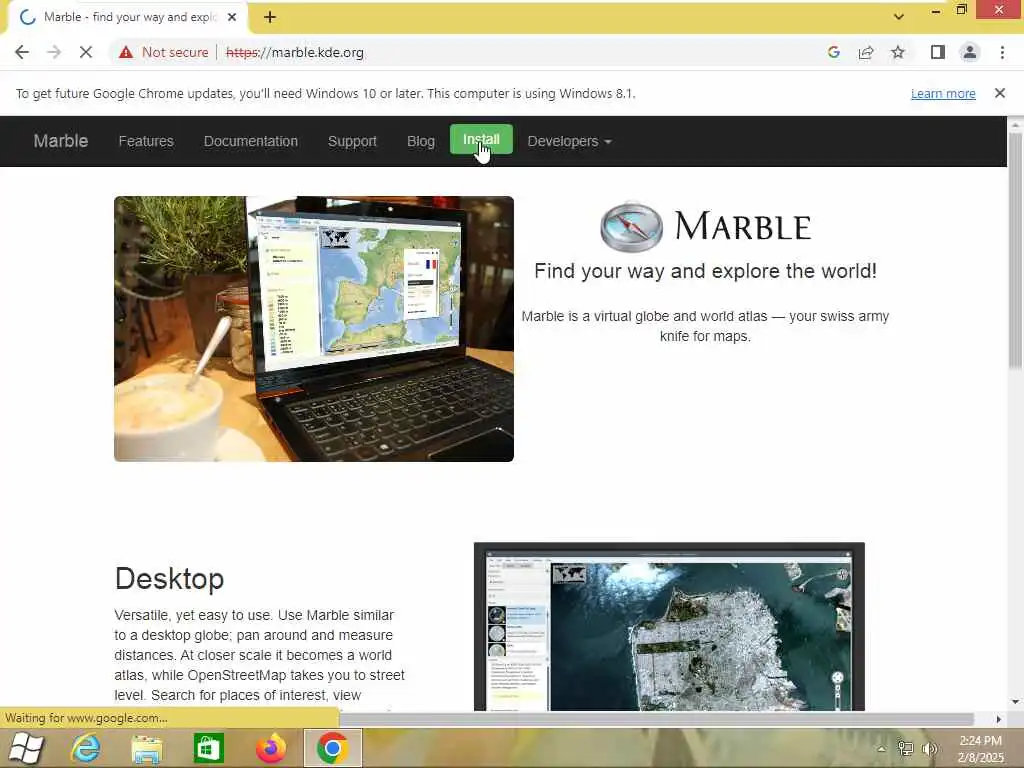
Task: Click the browser forward arrow
Action: click(x=54, y=52)
